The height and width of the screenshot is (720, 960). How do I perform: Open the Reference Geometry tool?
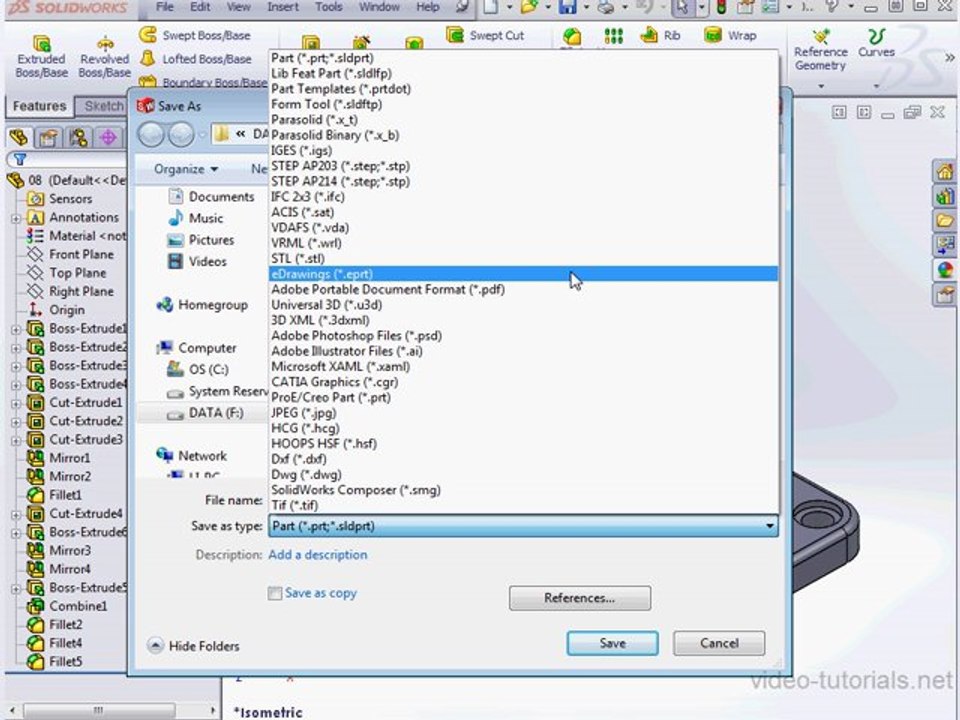pyautogui.click(x=820, y=51)
